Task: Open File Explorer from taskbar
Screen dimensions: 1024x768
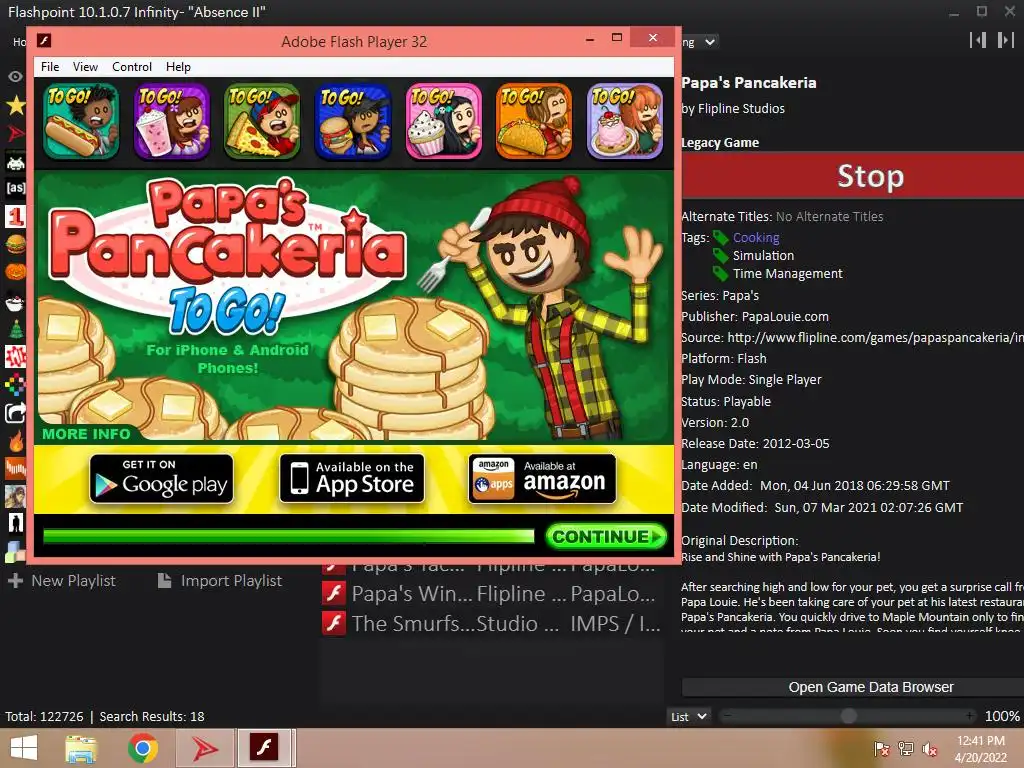Action: 81,748
